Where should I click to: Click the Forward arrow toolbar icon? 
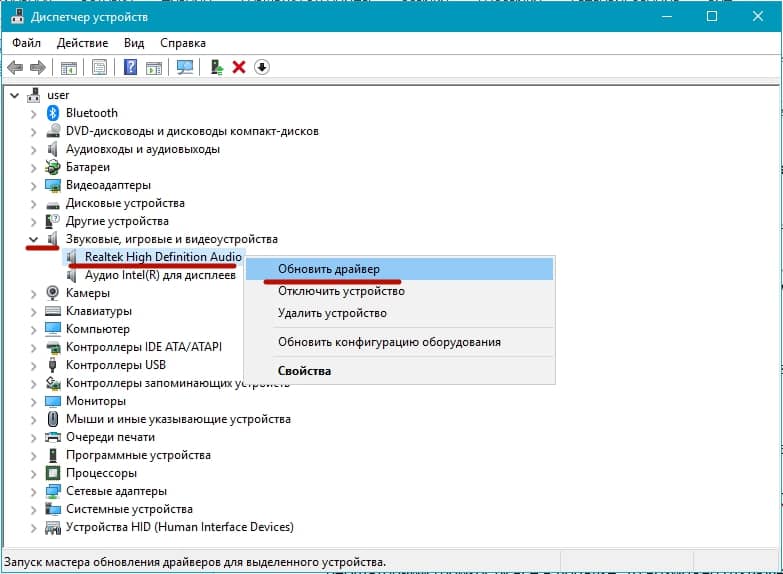[38, 67]
